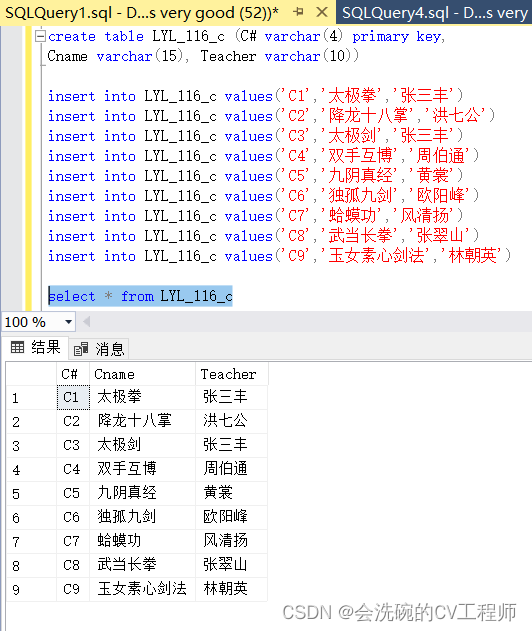Click the 林朝英 Teacher cell
The image size is (532, 631).
pos(231,589)
